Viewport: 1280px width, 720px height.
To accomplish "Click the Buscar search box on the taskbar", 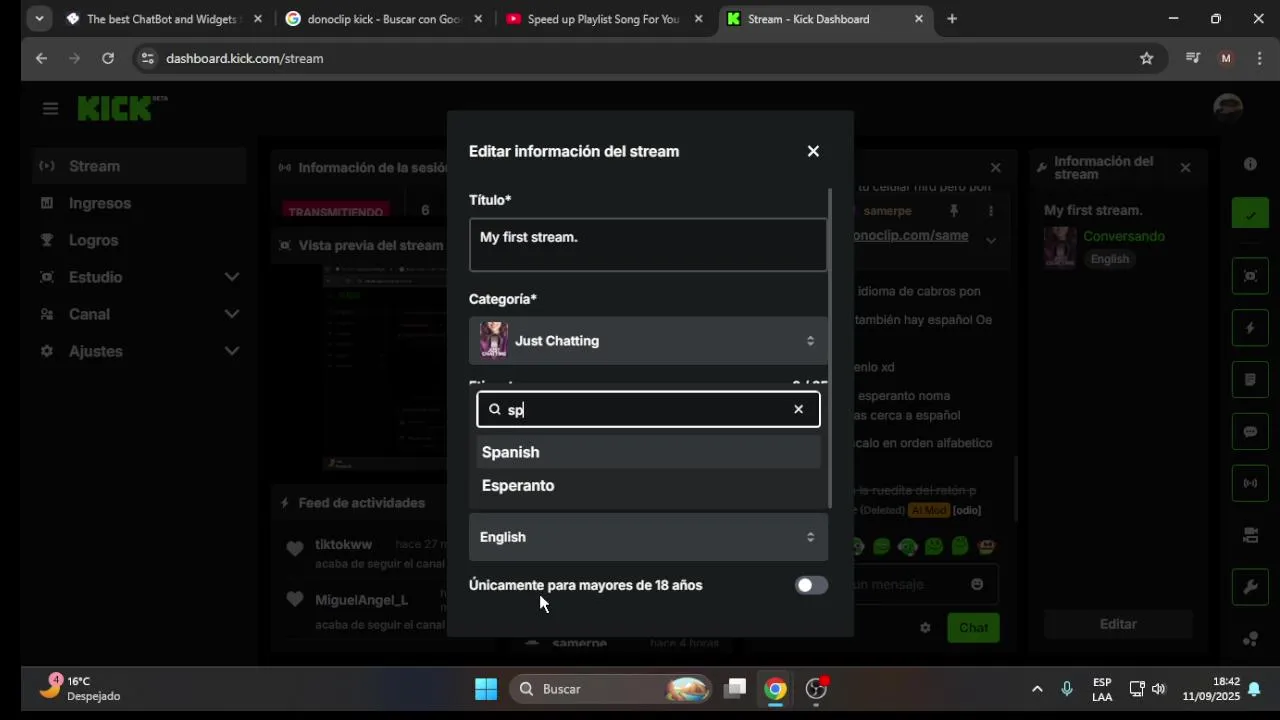I will pos(612,689).
